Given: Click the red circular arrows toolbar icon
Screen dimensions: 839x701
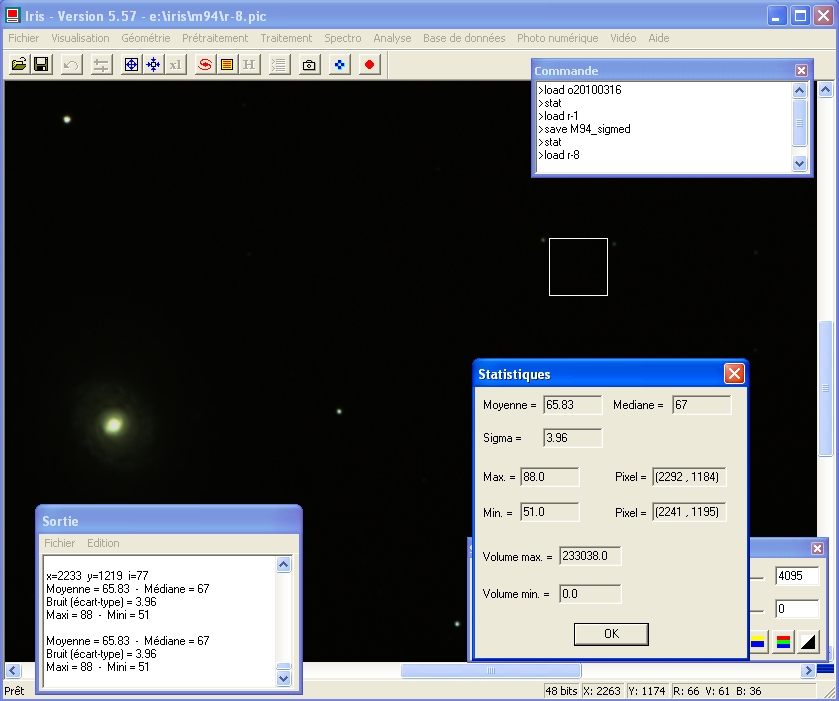Looking at the screenshot, I should click(204, 64).
